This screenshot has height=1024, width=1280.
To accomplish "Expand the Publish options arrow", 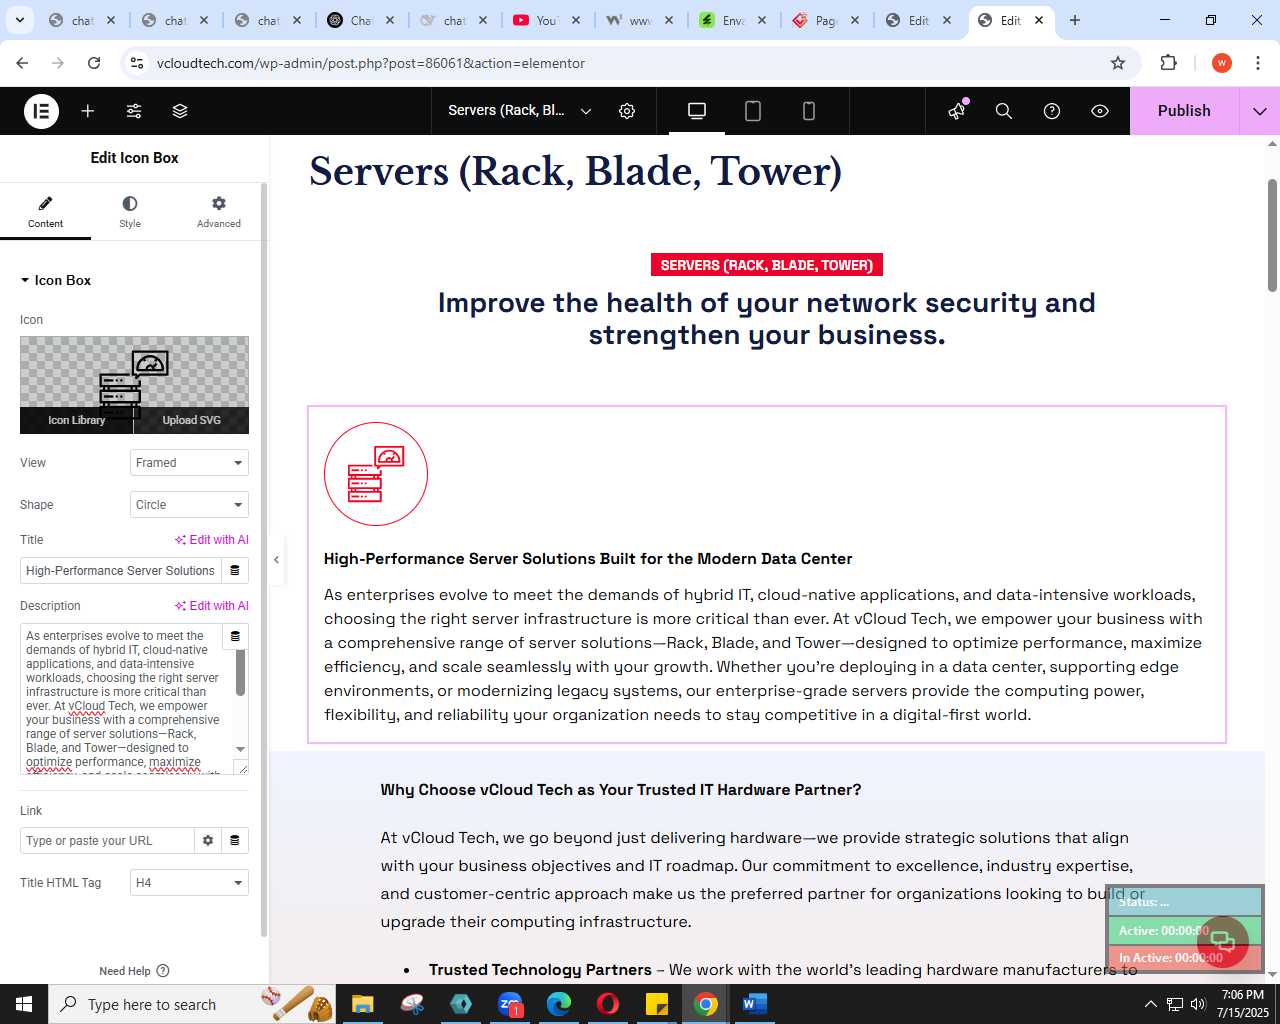I will [1260, 111].
